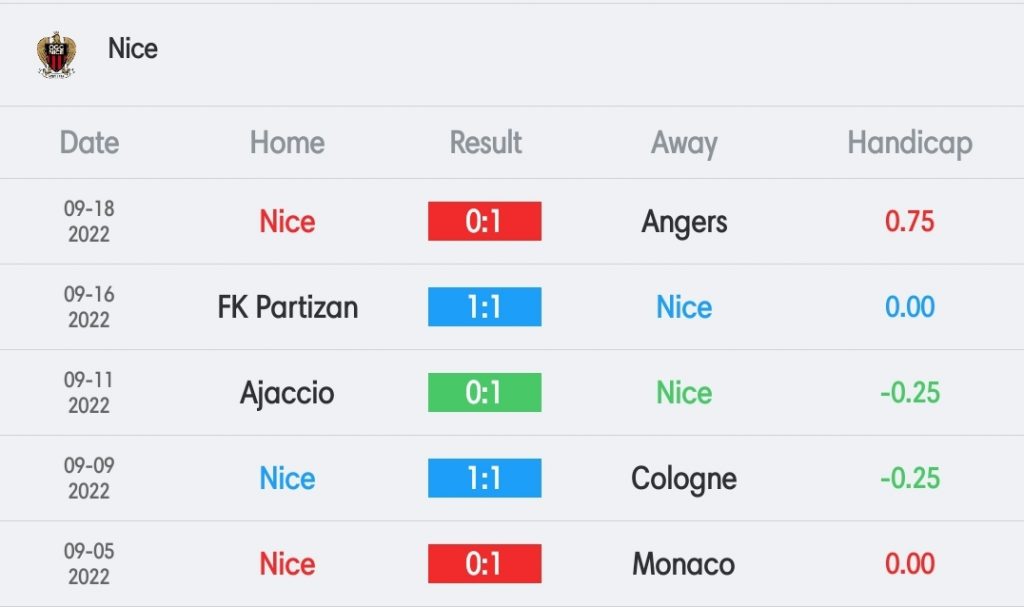
Task: Select the 09-11 2022 match date
Action: 89,392
